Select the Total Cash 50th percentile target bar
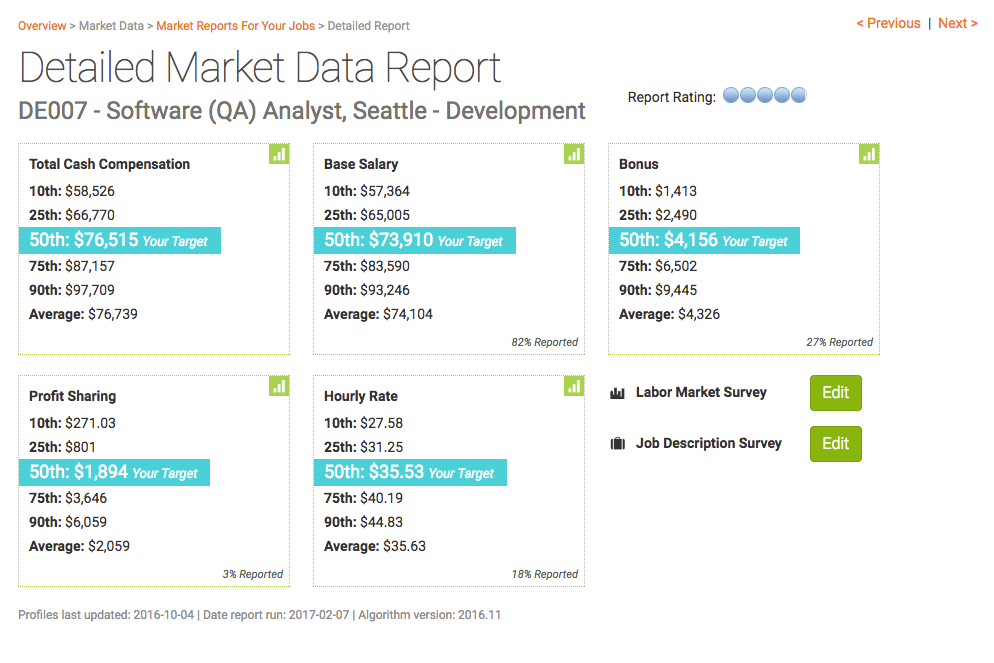The height and width of the screenshot is (663, 994). coord(120,240)
